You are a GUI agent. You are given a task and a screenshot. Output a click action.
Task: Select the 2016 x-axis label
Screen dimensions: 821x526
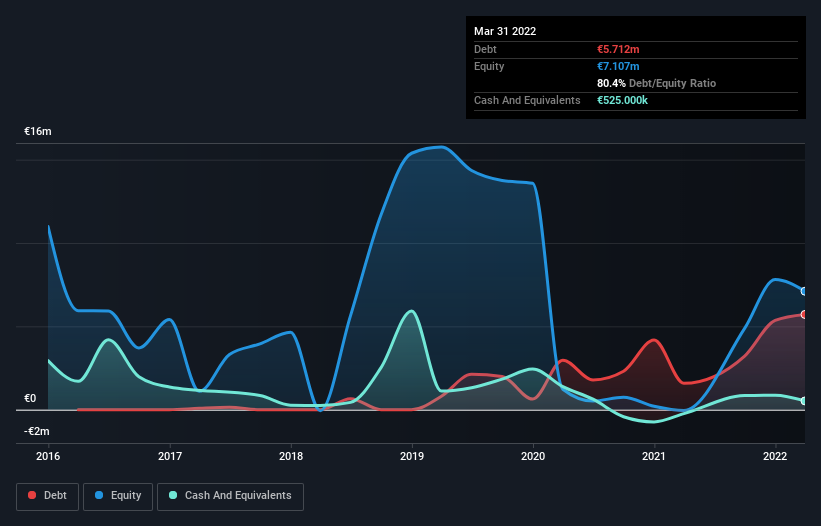point(48,456)
